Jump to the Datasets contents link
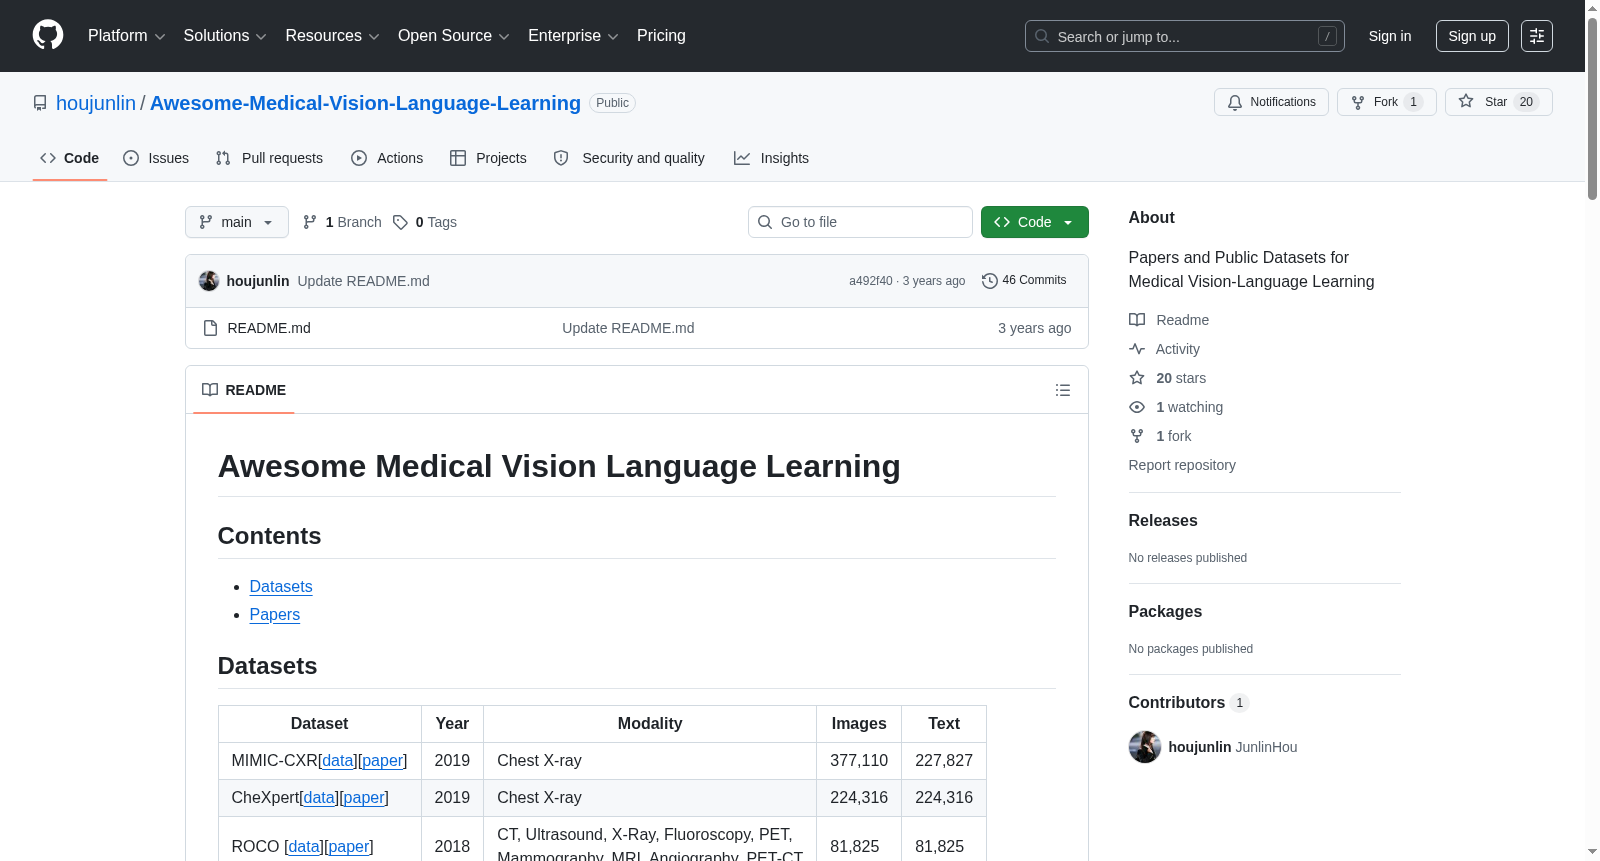 (x=281, y=587)
